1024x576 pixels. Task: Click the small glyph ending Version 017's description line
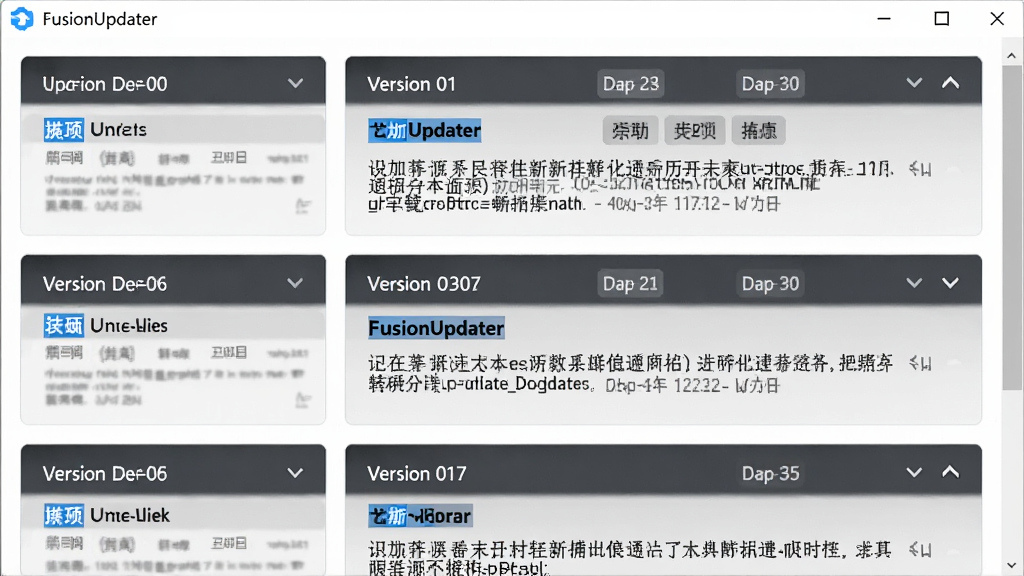click(920, 551)
